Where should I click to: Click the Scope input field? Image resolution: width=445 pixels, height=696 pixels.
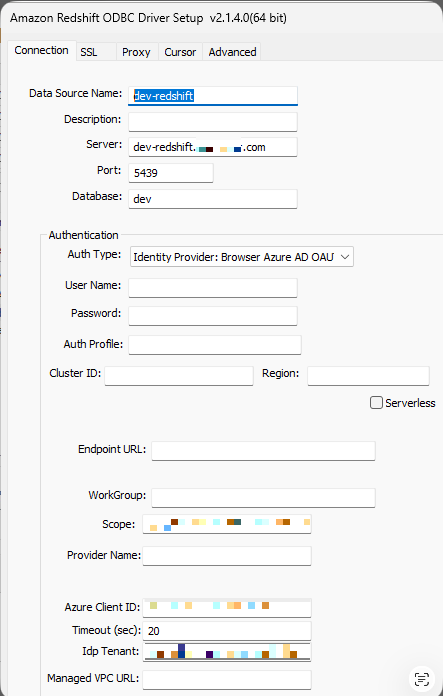[x=227, y=524]
